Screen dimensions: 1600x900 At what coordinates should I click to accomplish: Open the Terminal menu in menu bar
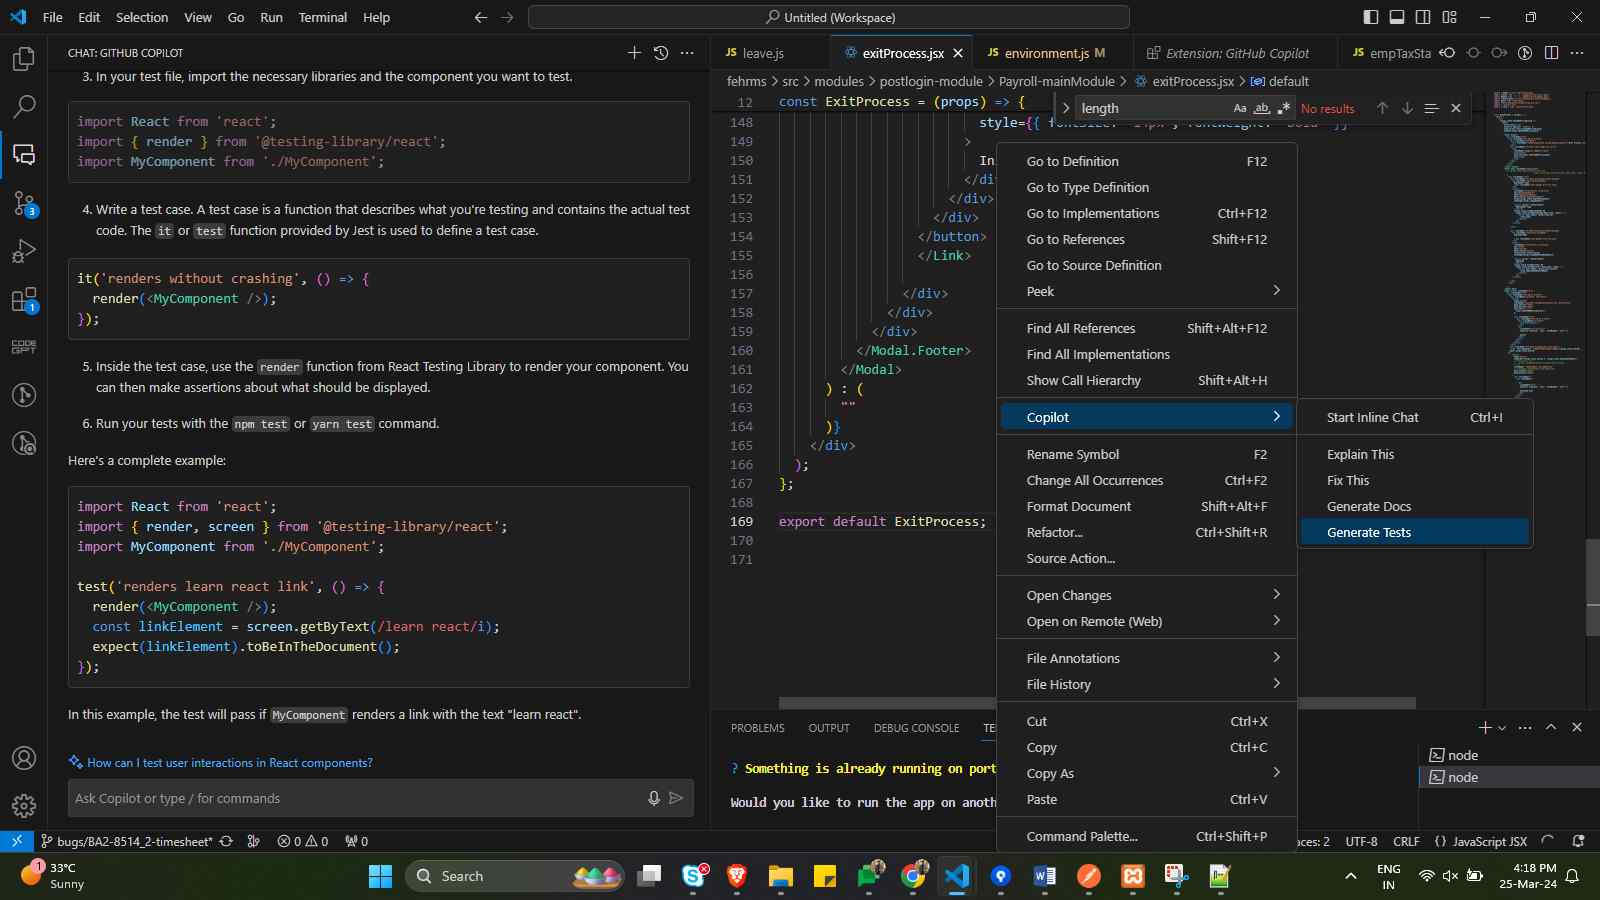[323, 17]
